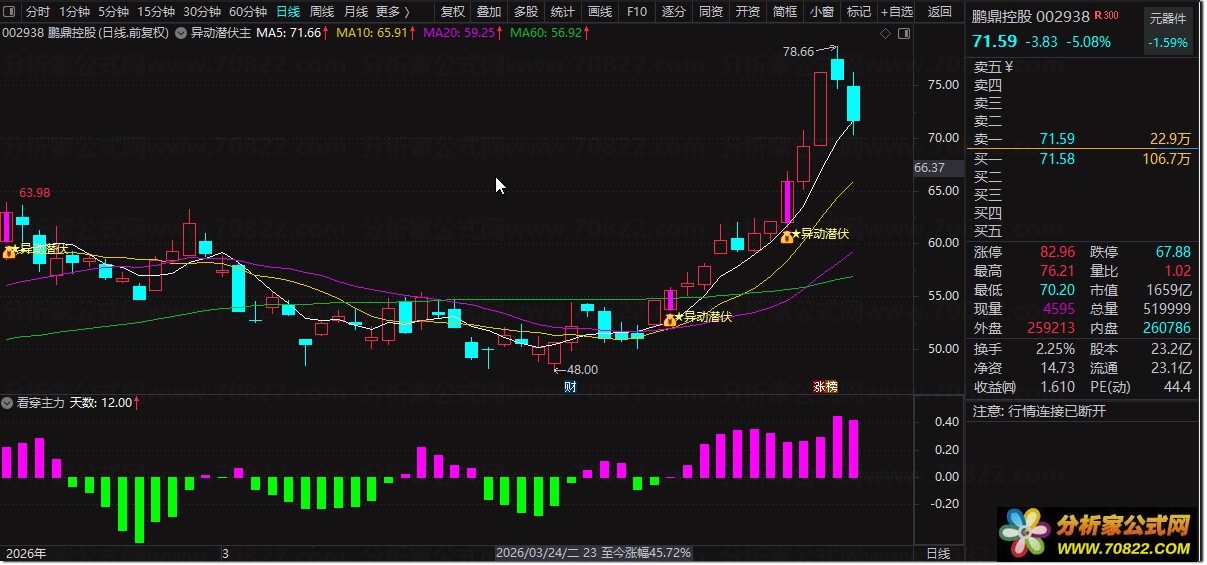Open the 多股 multi-stock view
The width and height of the screenshot is (1207, 565).
(526, 12)
